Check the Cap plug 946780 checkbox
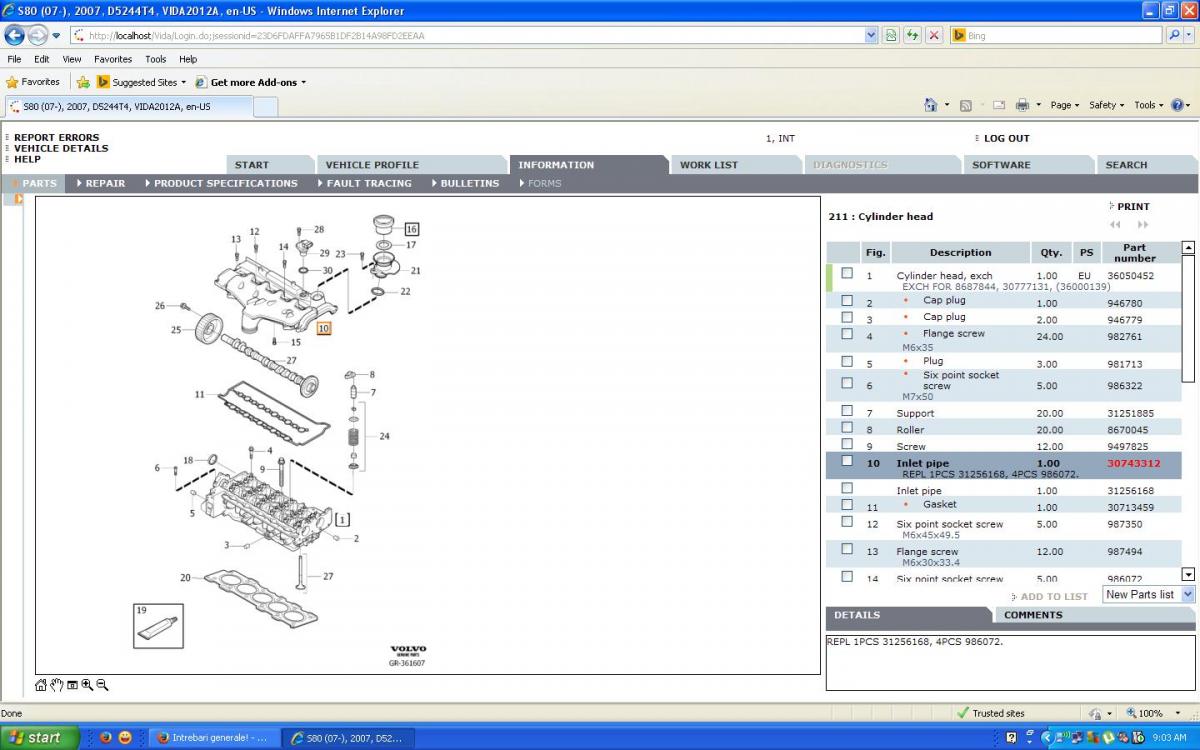Image resolution: width=1200 pixels, height=750 pixels. 847,300
